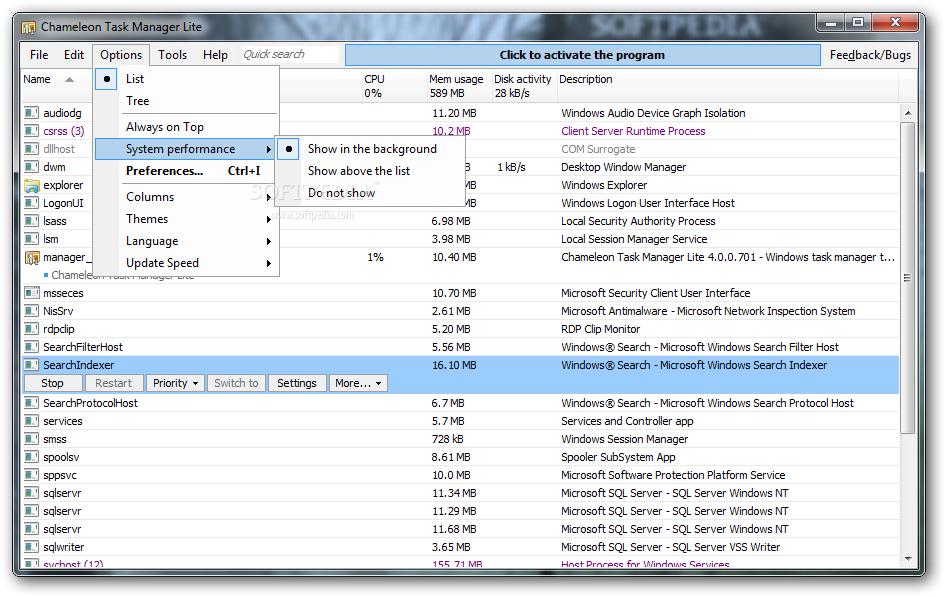
Task: Choose Show above the list
Action: [371, 171]
